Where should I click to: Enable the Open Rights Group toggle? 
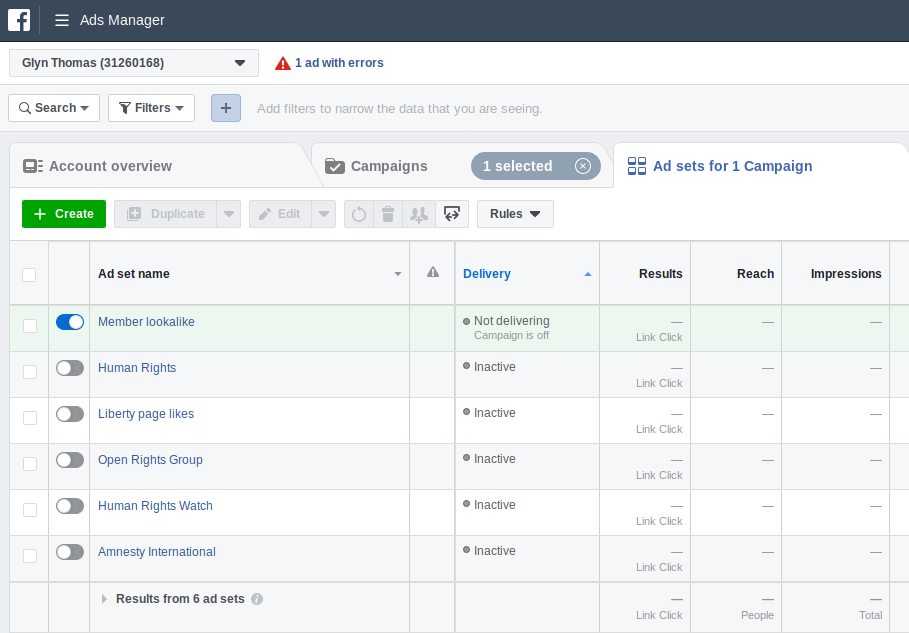coord(70,460)
